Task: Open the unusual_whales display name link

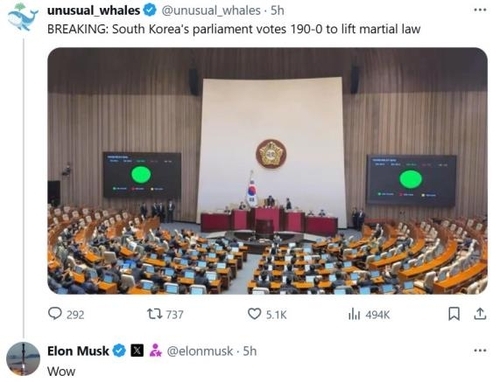Action: point(94,10)
